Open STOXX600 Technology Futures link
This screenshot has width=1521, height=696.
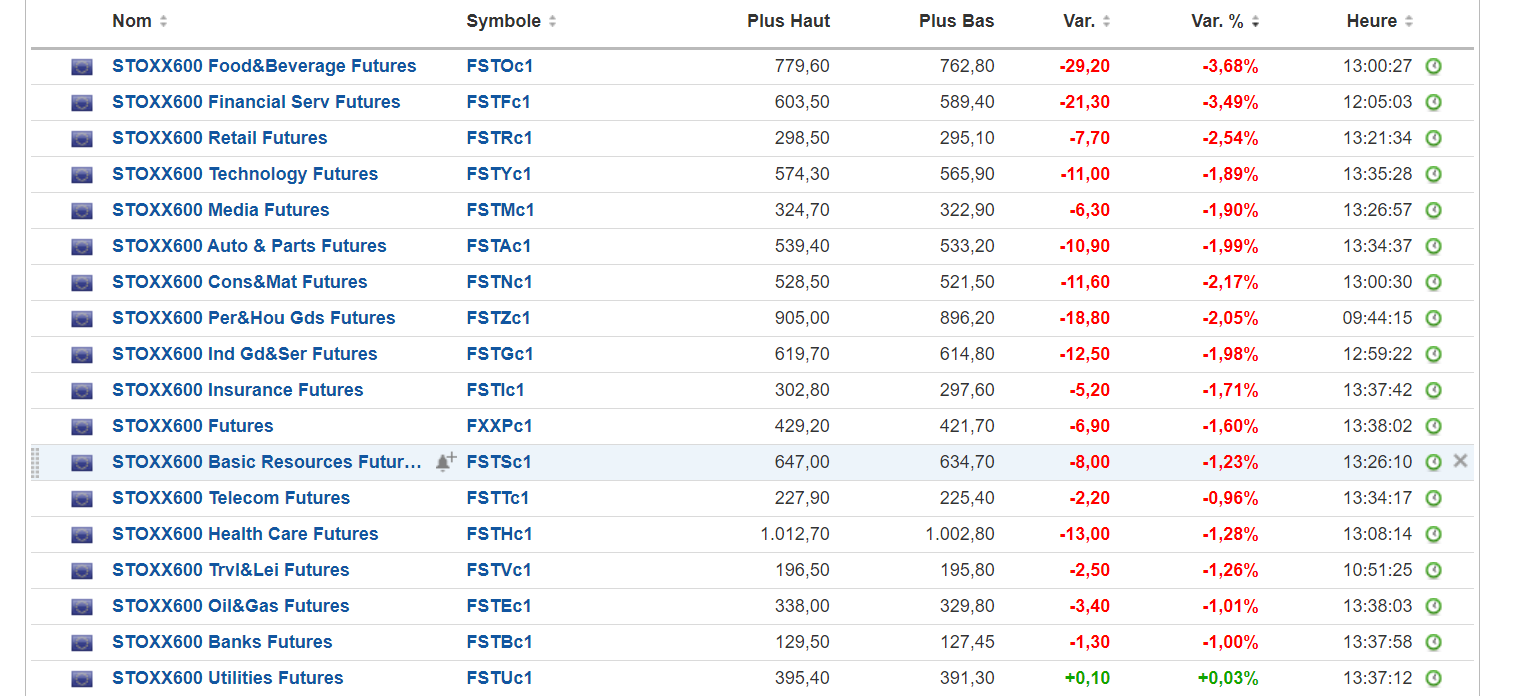pyautogui.click(x=245, y=174)
